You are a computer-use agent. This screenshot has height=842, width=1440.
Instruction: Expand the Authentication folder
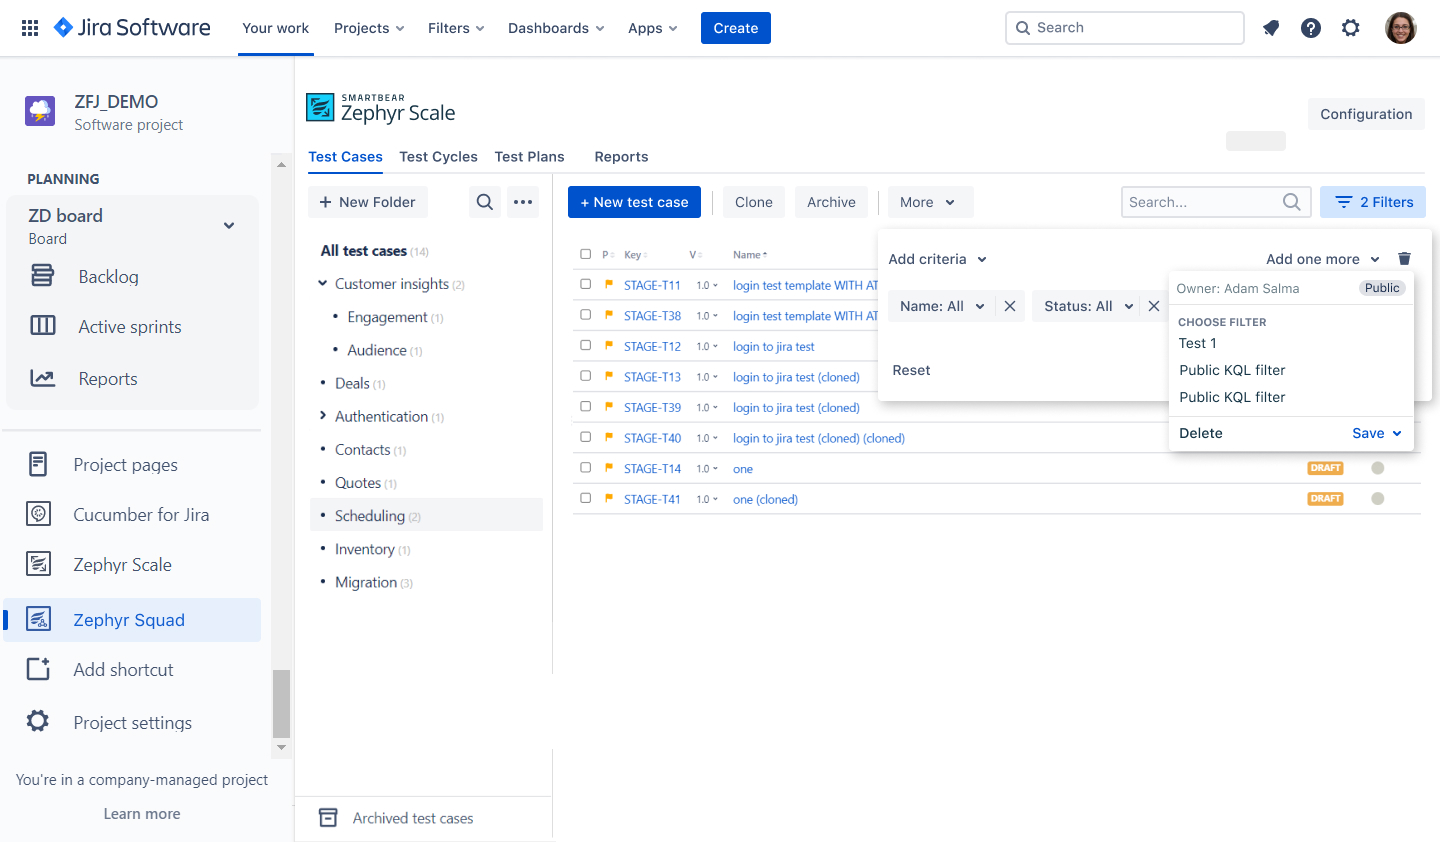point(323,416)
